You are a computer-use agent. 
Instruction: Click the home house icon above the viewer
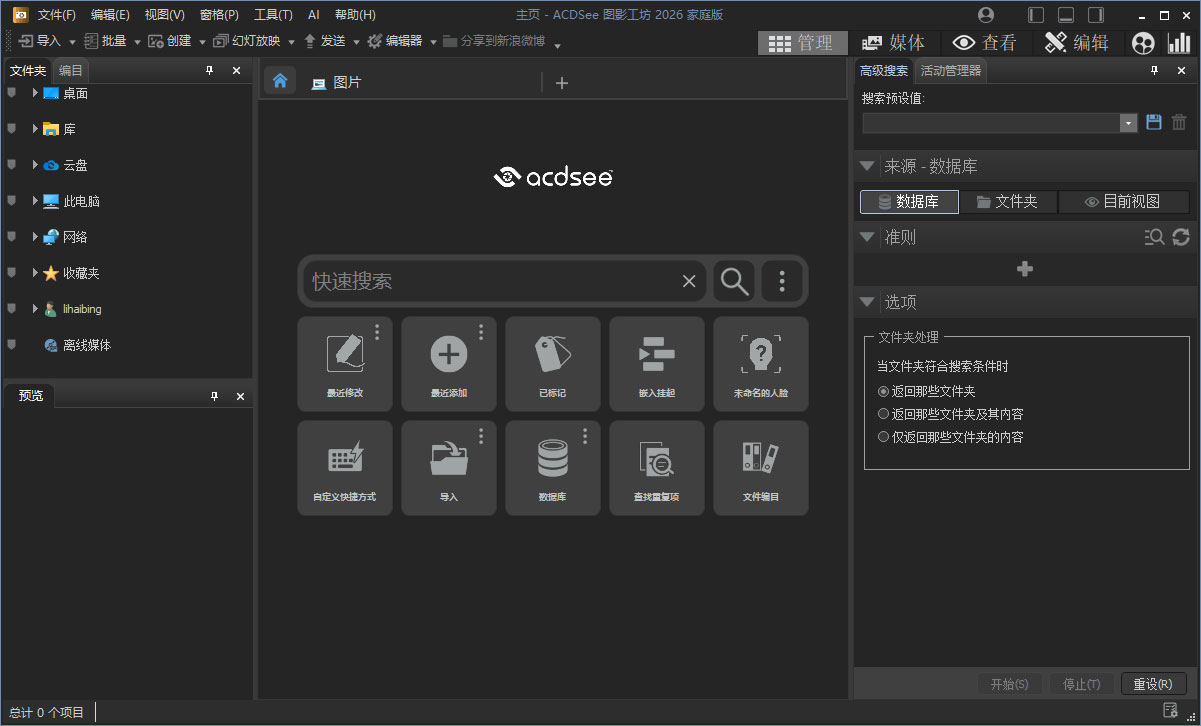pyautogui.click(x=279, y=81)
